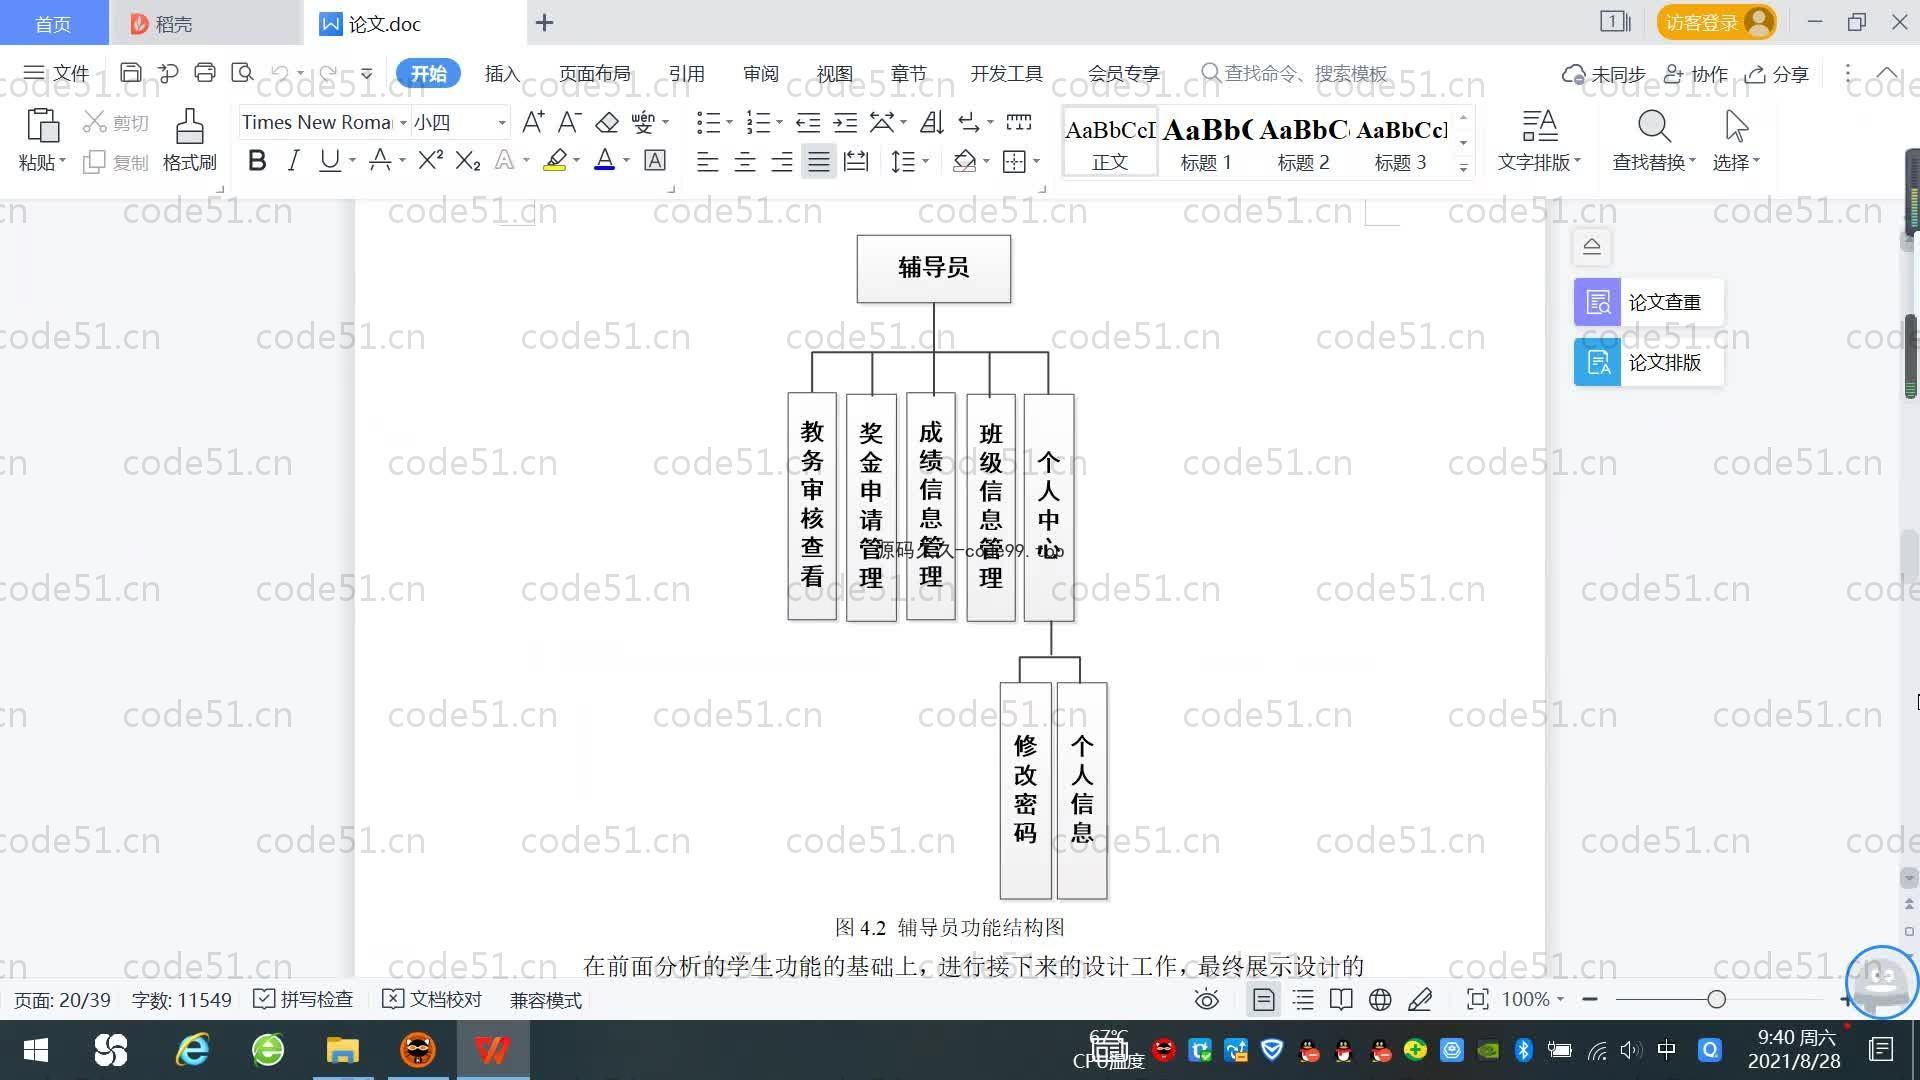1920x1080 pixels.
Task: Open 论文查重 plagiarism check panel
Action: (x=1648, y=302)
